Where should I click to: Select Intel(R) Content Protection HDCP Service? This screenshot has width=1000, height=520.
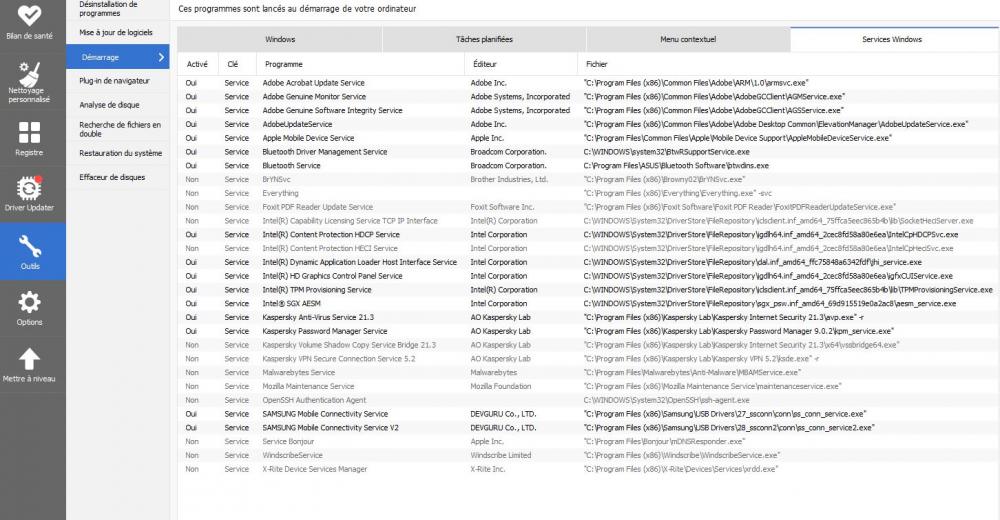[589, 235]
